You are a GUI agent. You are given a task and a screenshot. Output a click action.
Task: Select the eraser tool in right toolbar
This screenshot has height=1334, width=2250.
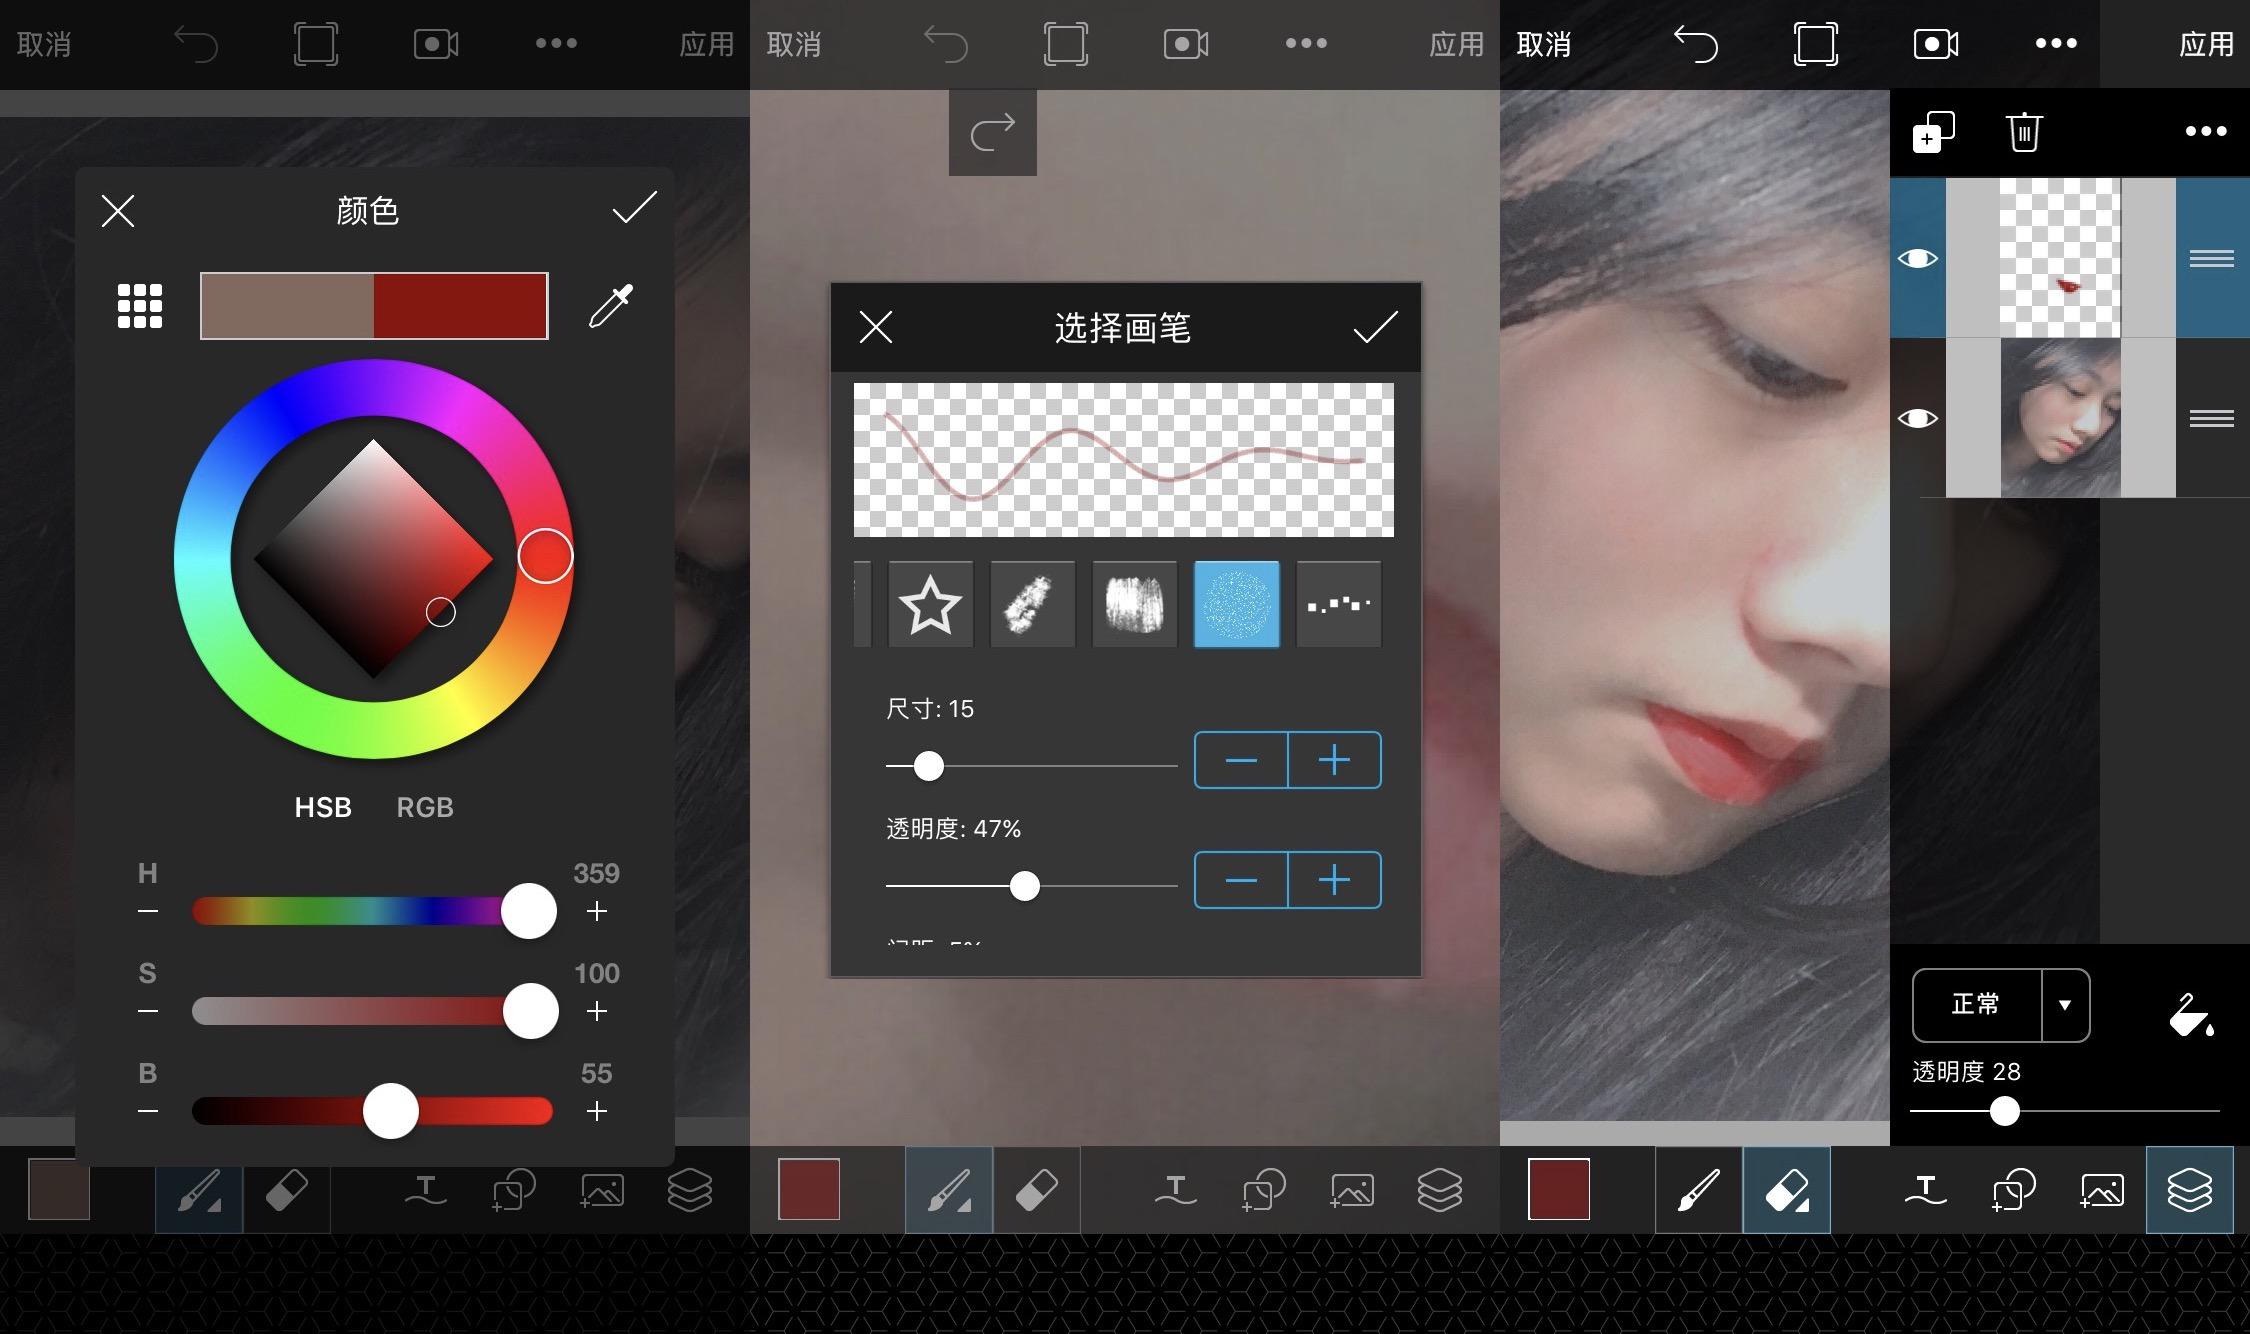pos(1787,1190)
